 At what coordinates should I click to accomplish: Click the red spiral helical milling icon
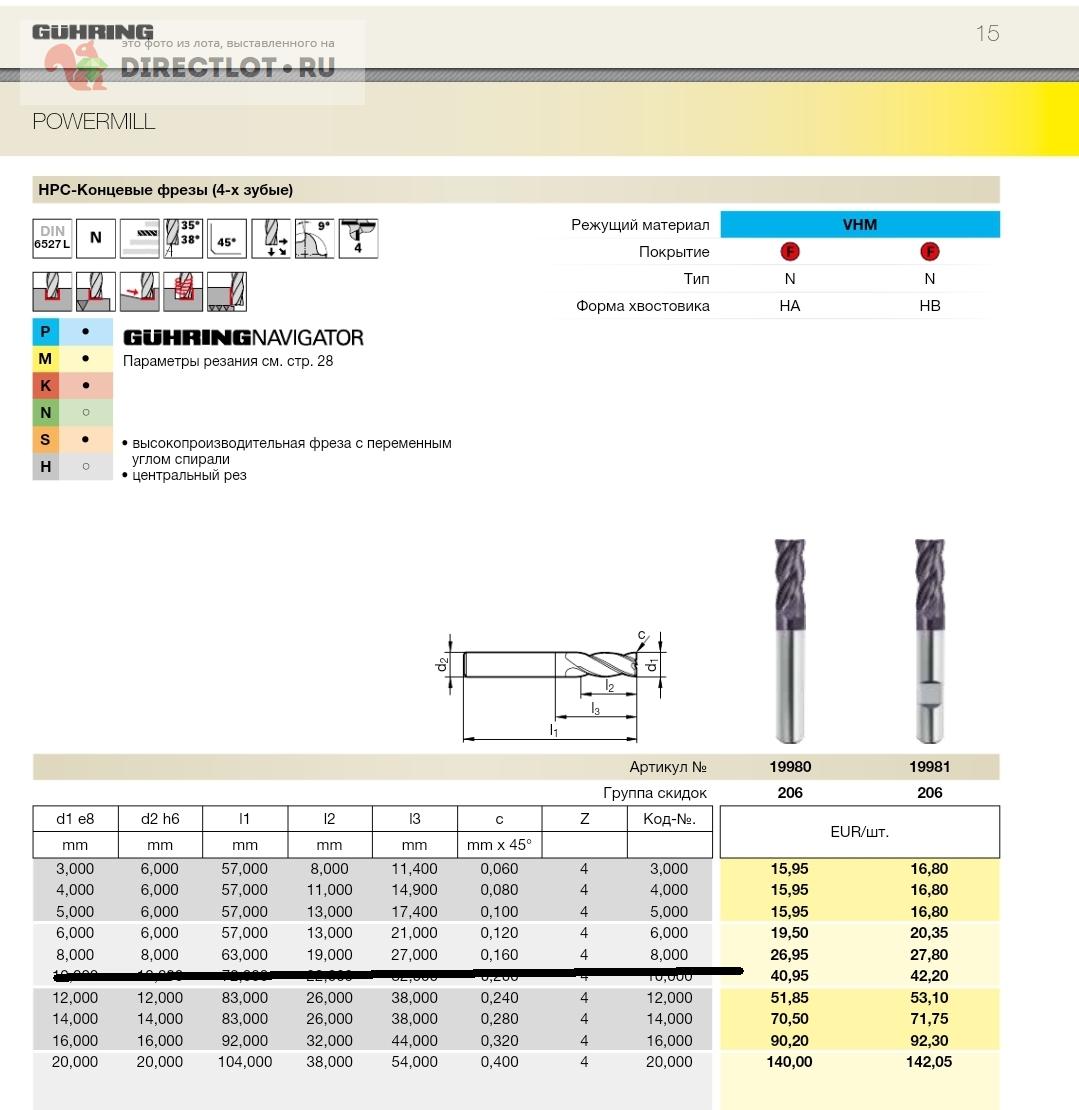(x=183, y=291)
